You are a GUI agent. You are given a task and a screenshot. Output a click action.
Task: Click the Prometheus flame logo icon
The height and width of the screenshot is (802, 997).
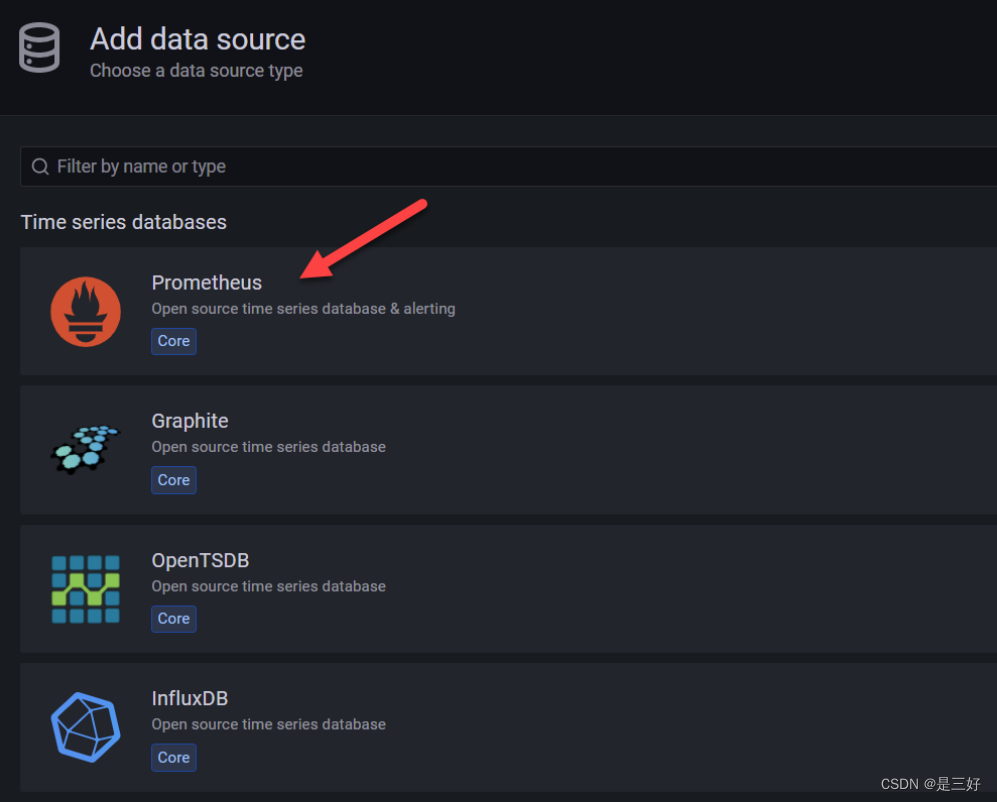point(85,312)
